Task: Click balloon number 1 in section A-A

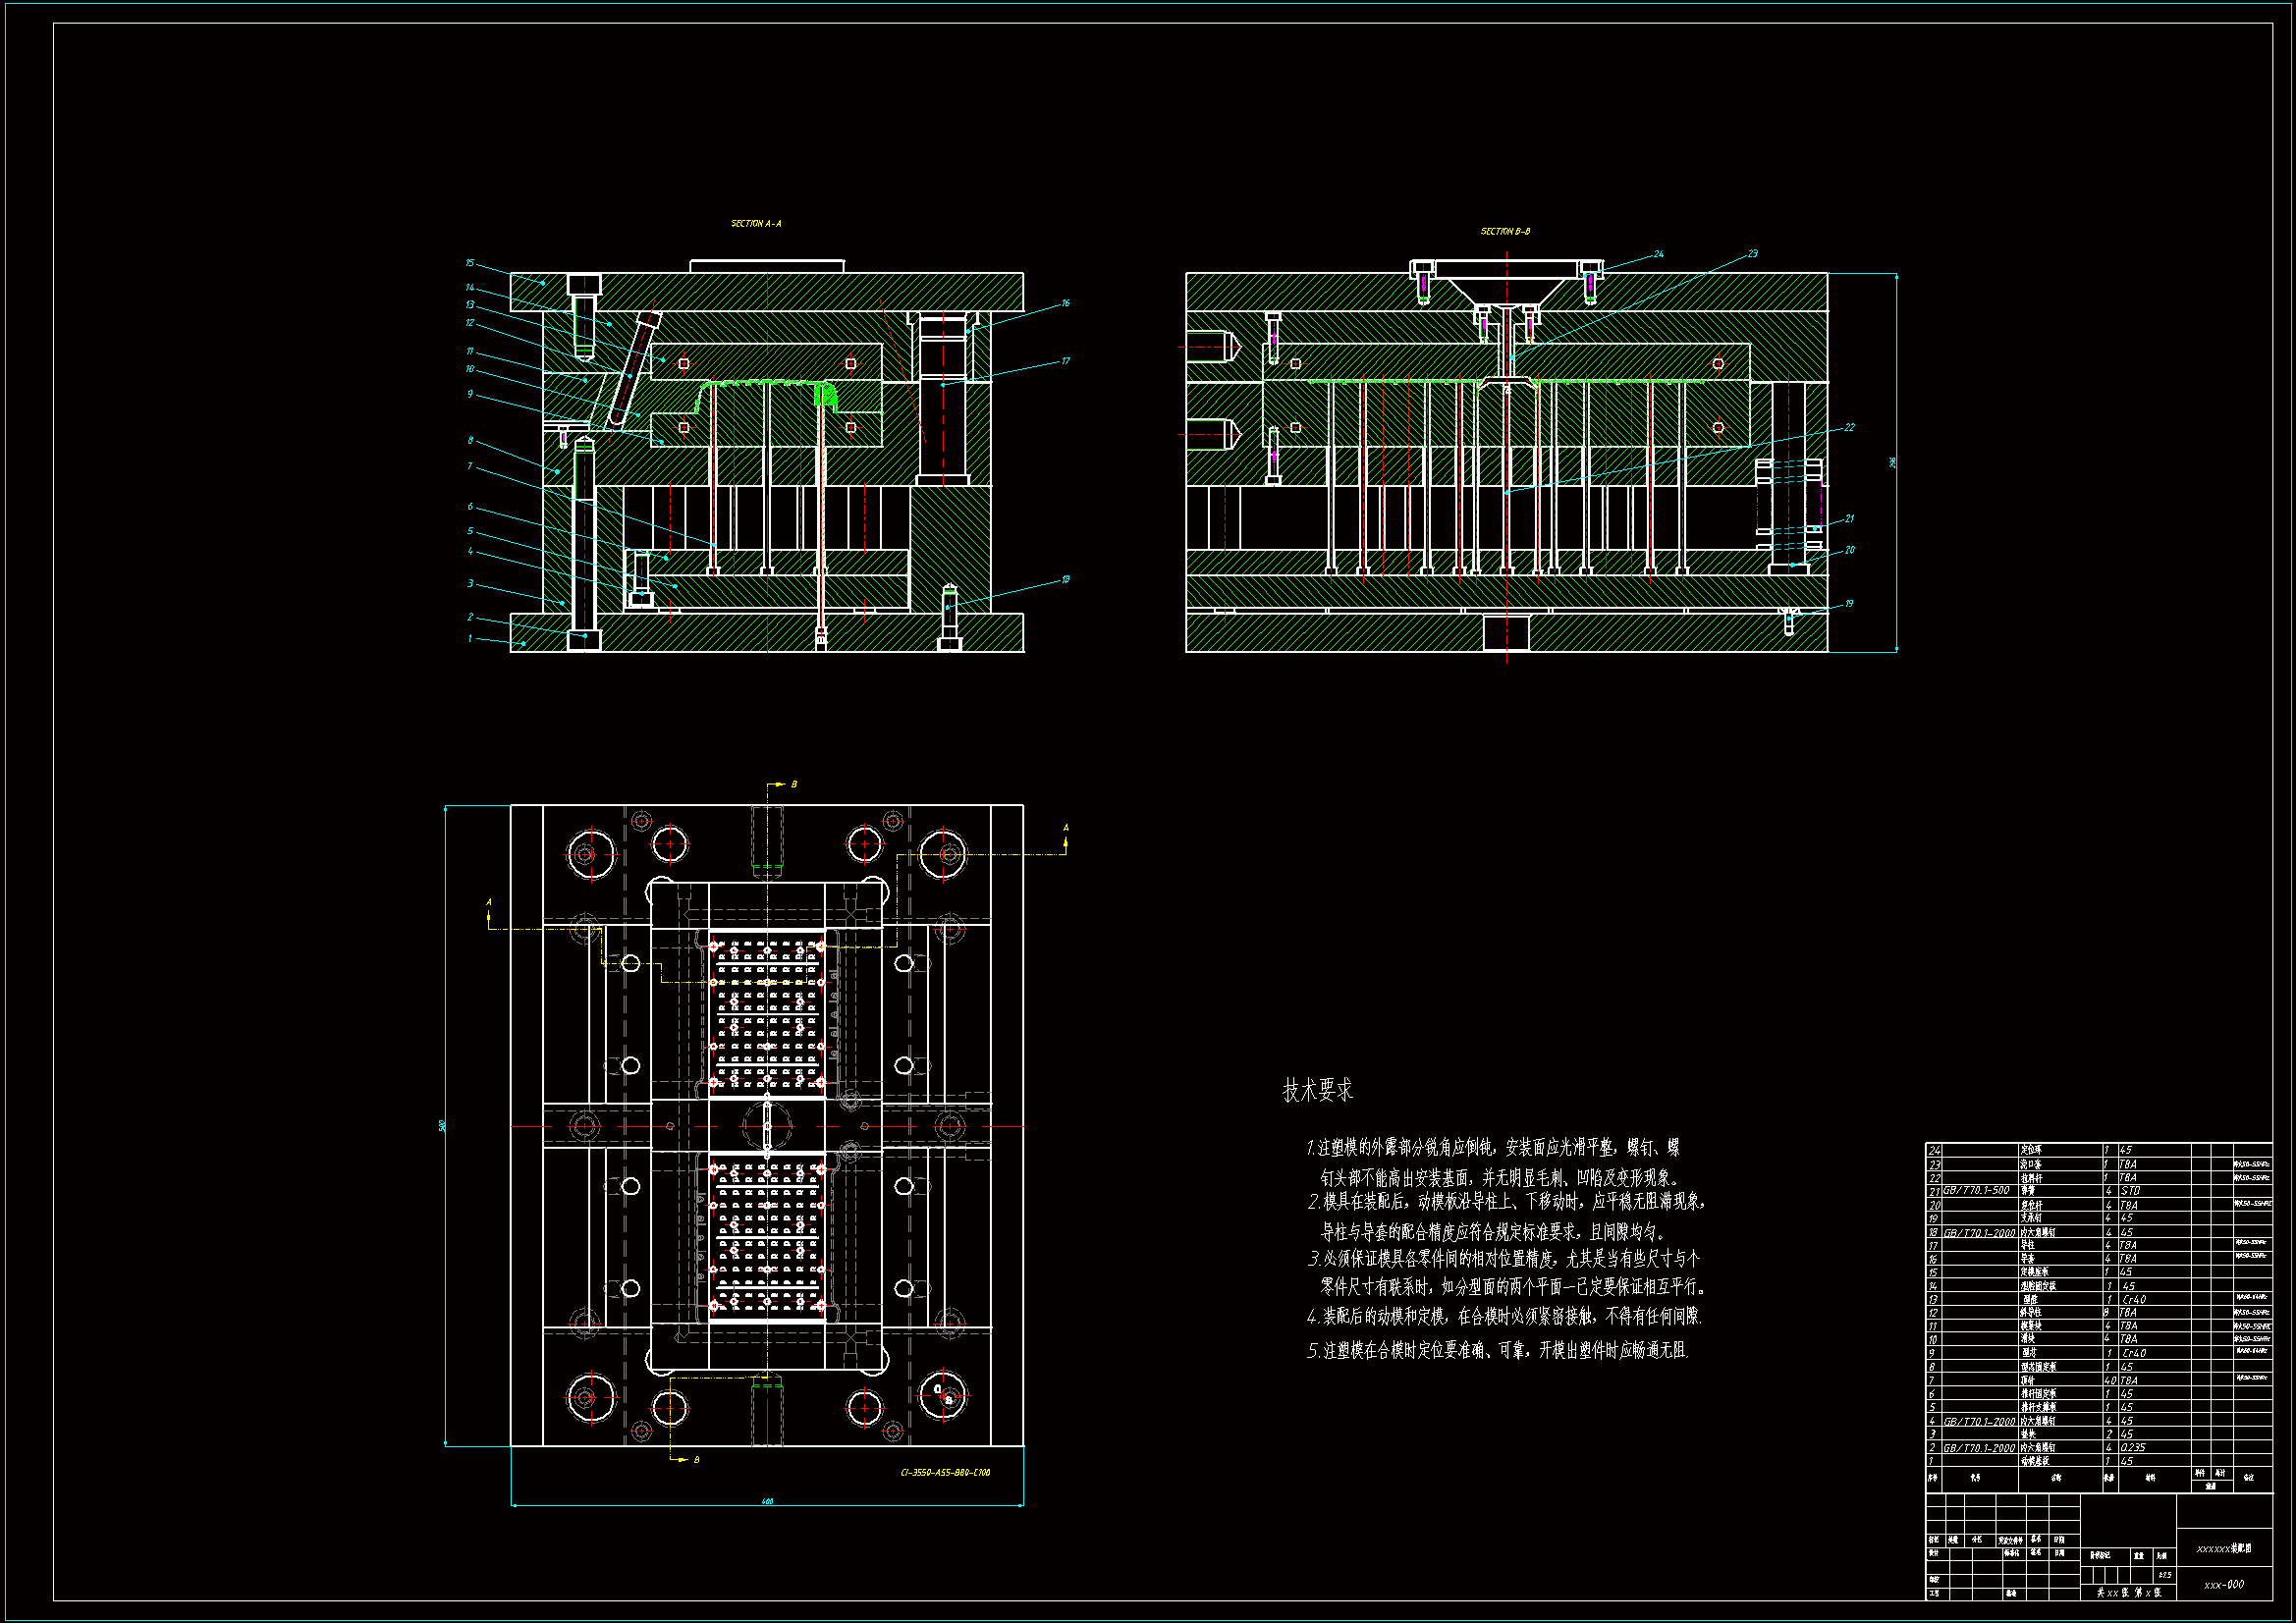Action: 470,638
